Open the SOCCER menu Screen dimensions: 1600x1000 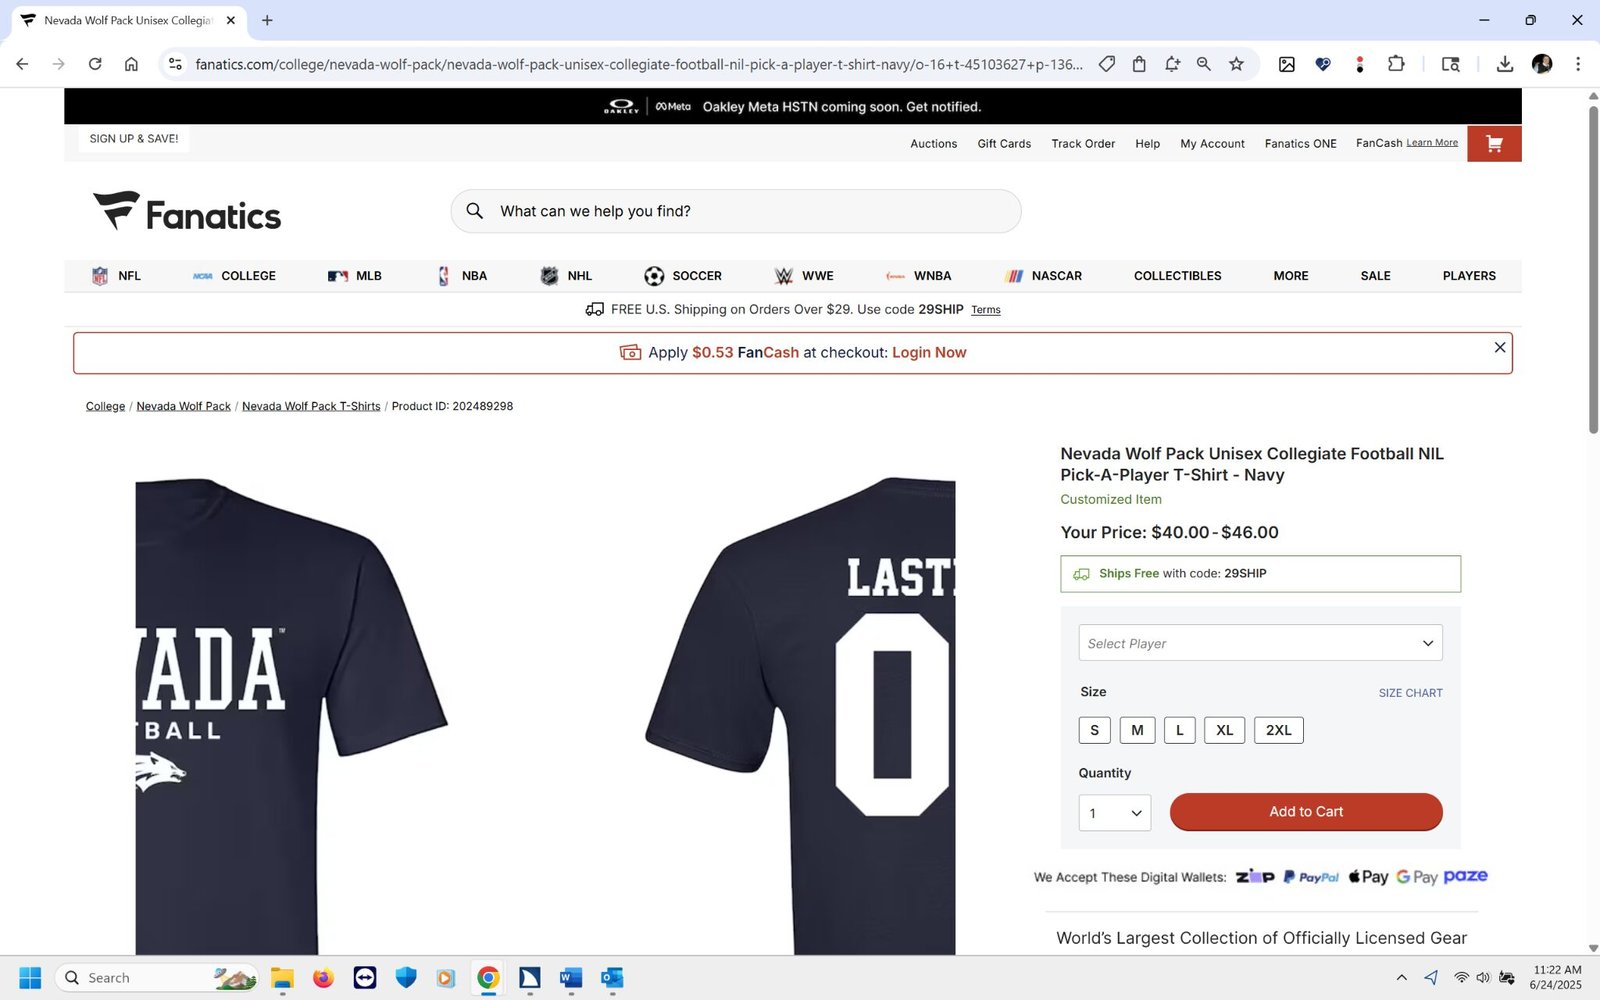683,276
